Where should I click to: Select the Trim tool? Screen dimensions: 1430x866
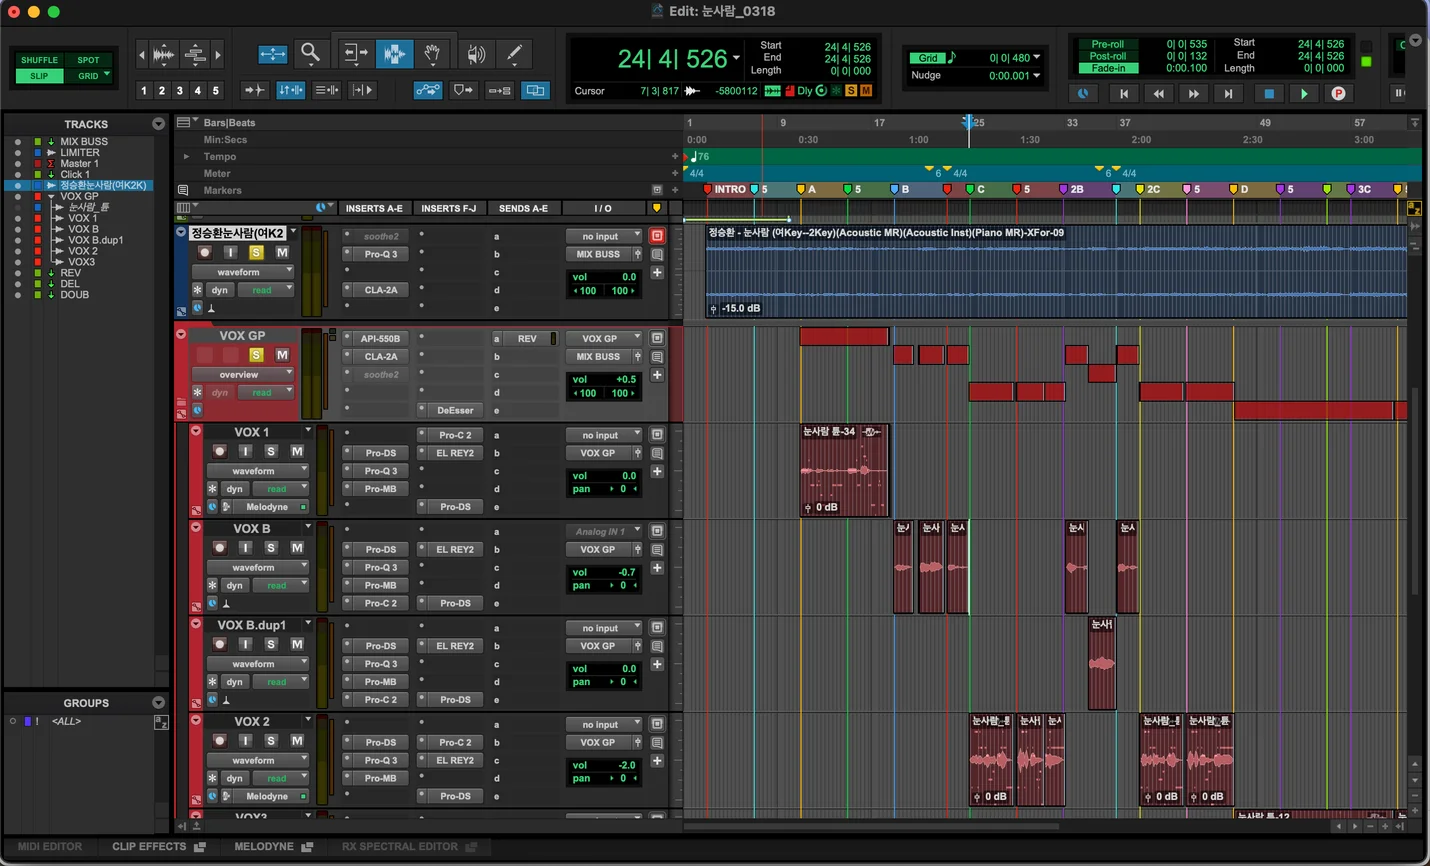click(x=354, y=54)
